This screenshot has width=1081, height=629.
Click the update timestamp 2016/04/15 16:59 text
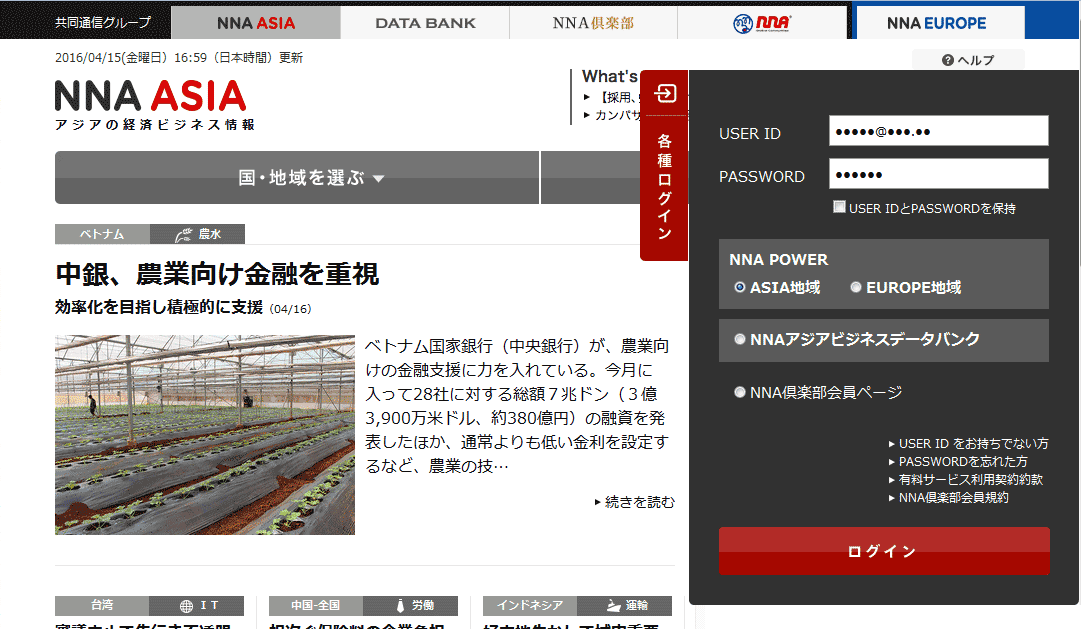(179, 58)
